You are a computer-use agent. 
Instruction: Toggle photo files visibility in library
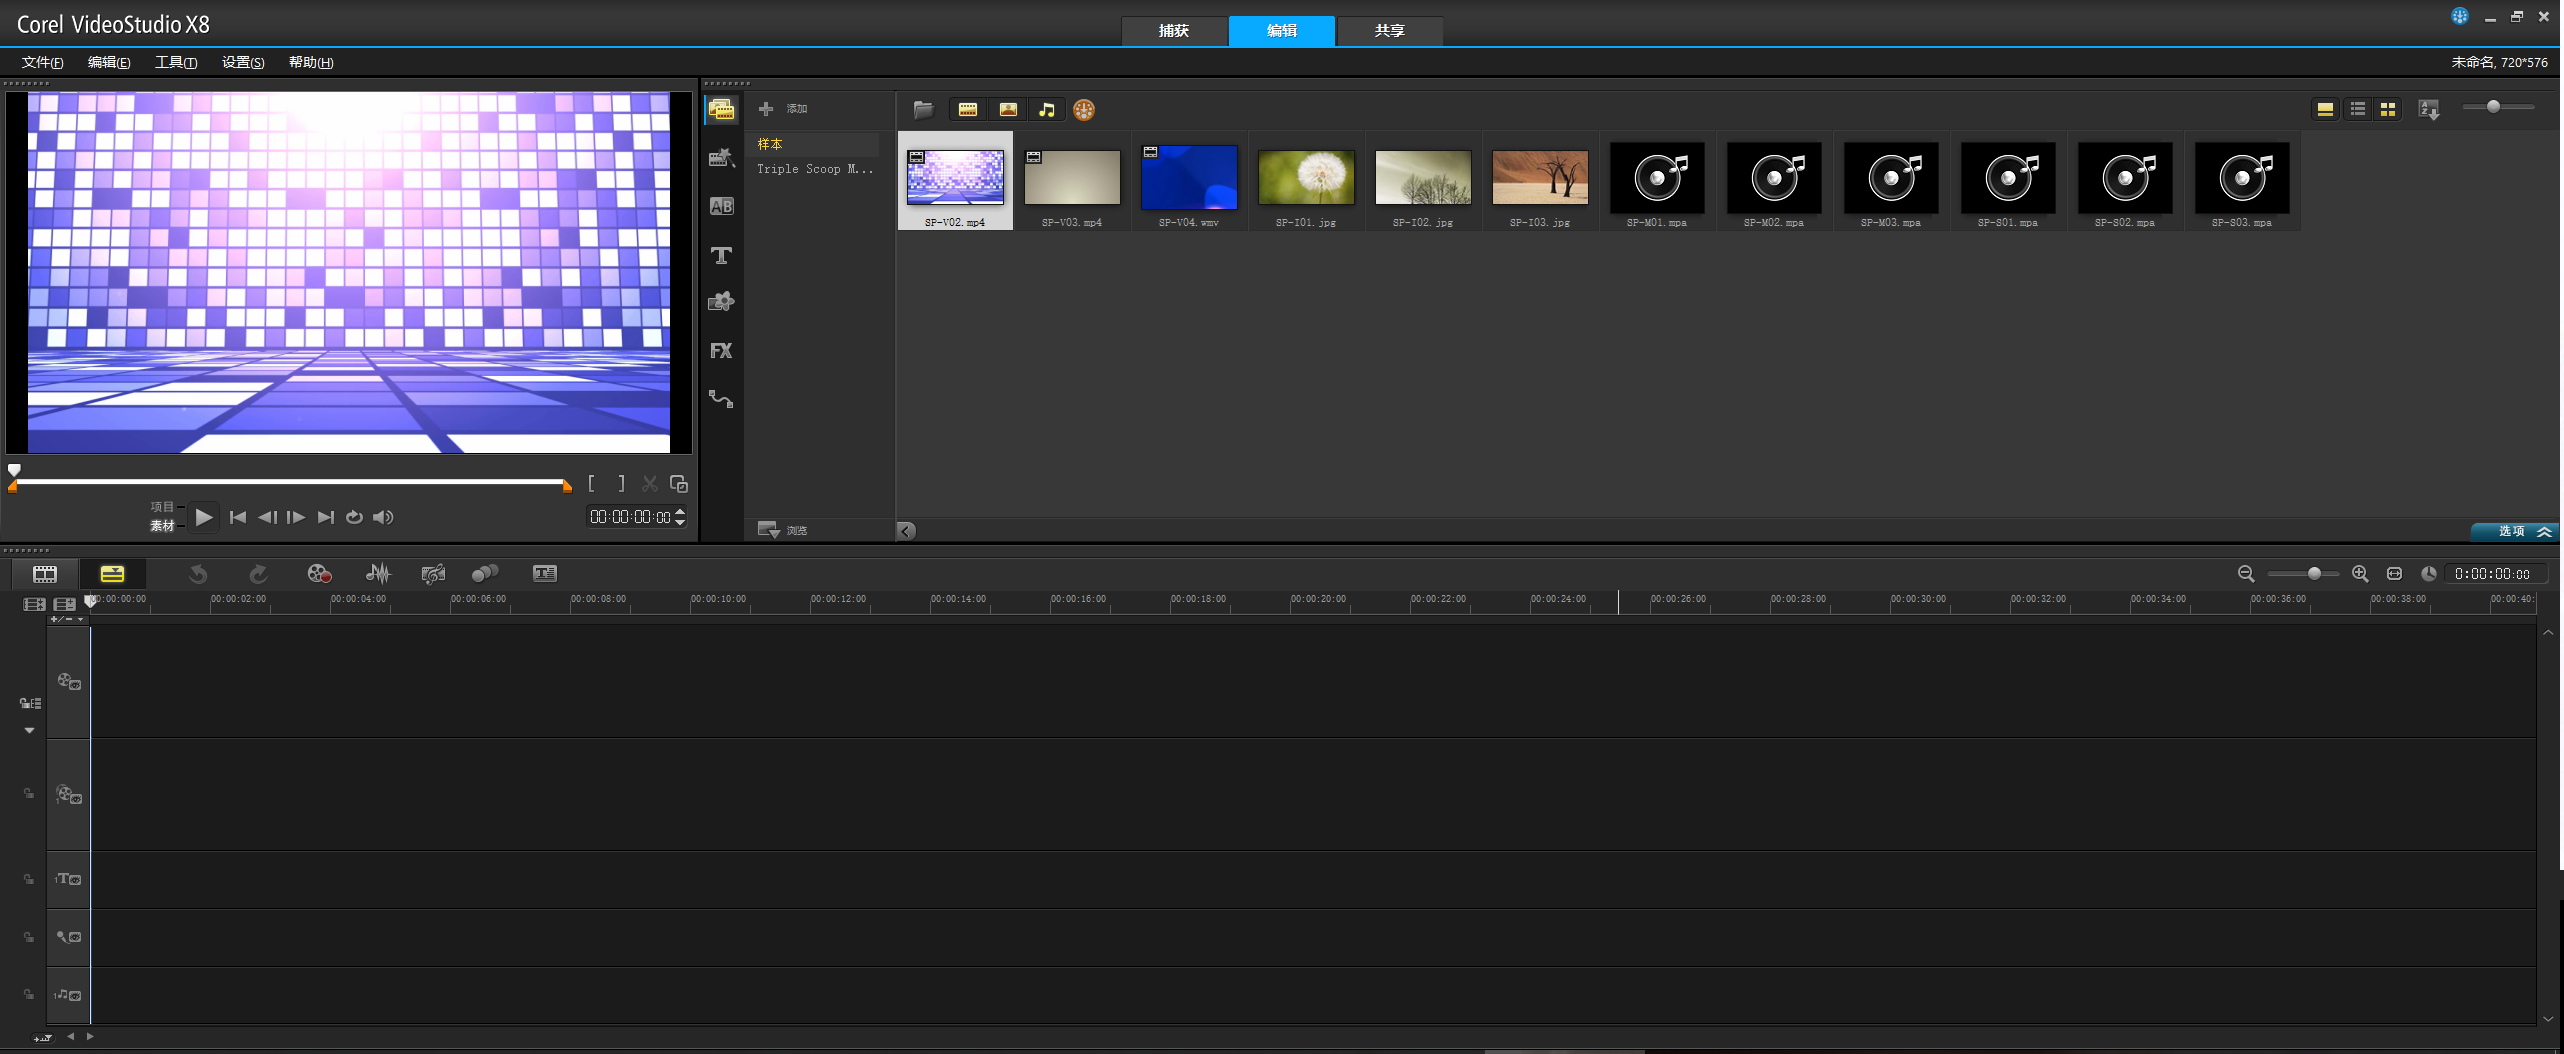1008,110
